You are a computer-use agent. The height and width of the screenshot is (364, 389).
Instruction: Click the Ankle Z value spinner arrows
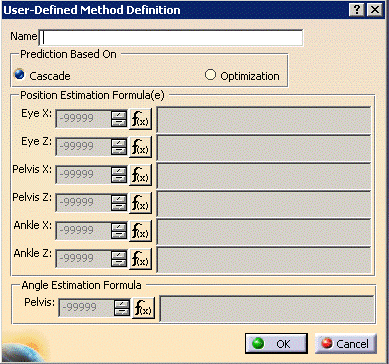click(x=119, y=259)
